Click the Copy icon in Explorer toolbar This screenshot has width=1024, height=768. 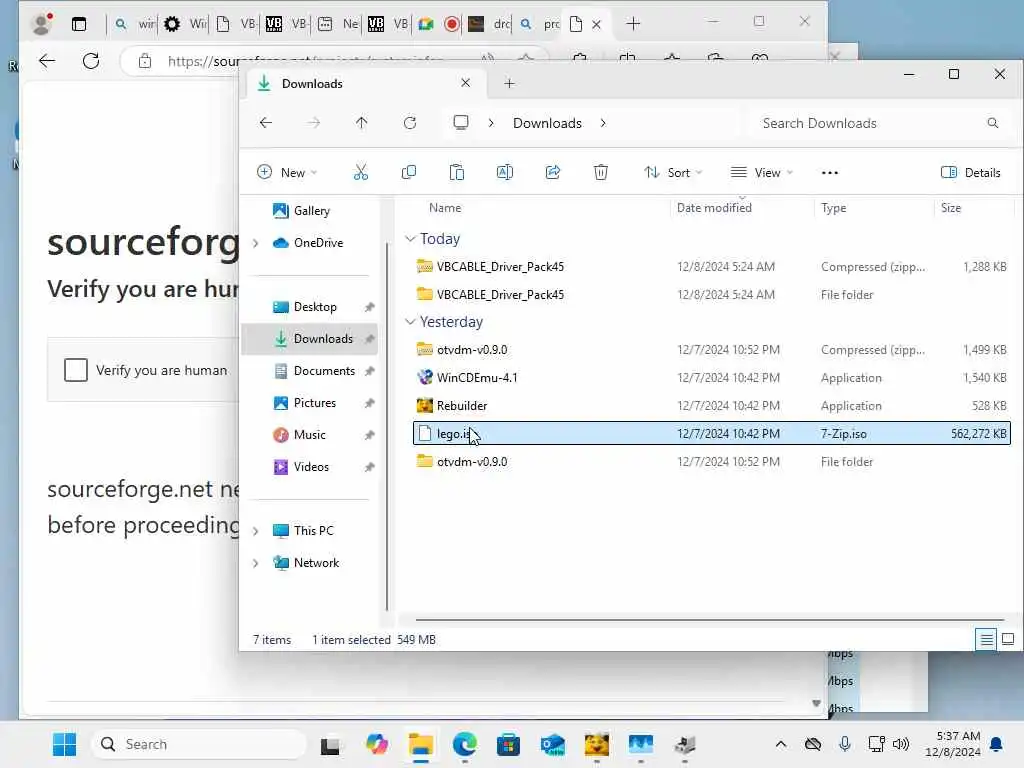pos(409,172)
